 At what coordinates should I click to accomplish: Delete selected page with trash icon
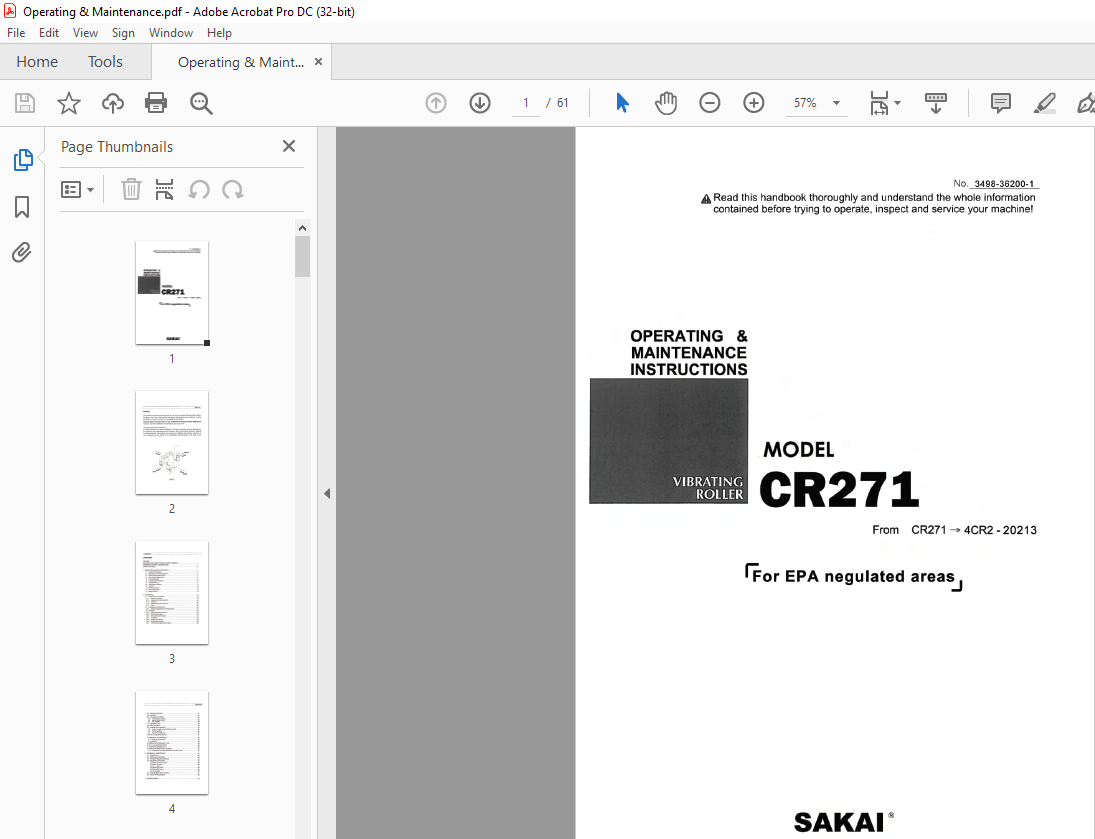point(131,189)
